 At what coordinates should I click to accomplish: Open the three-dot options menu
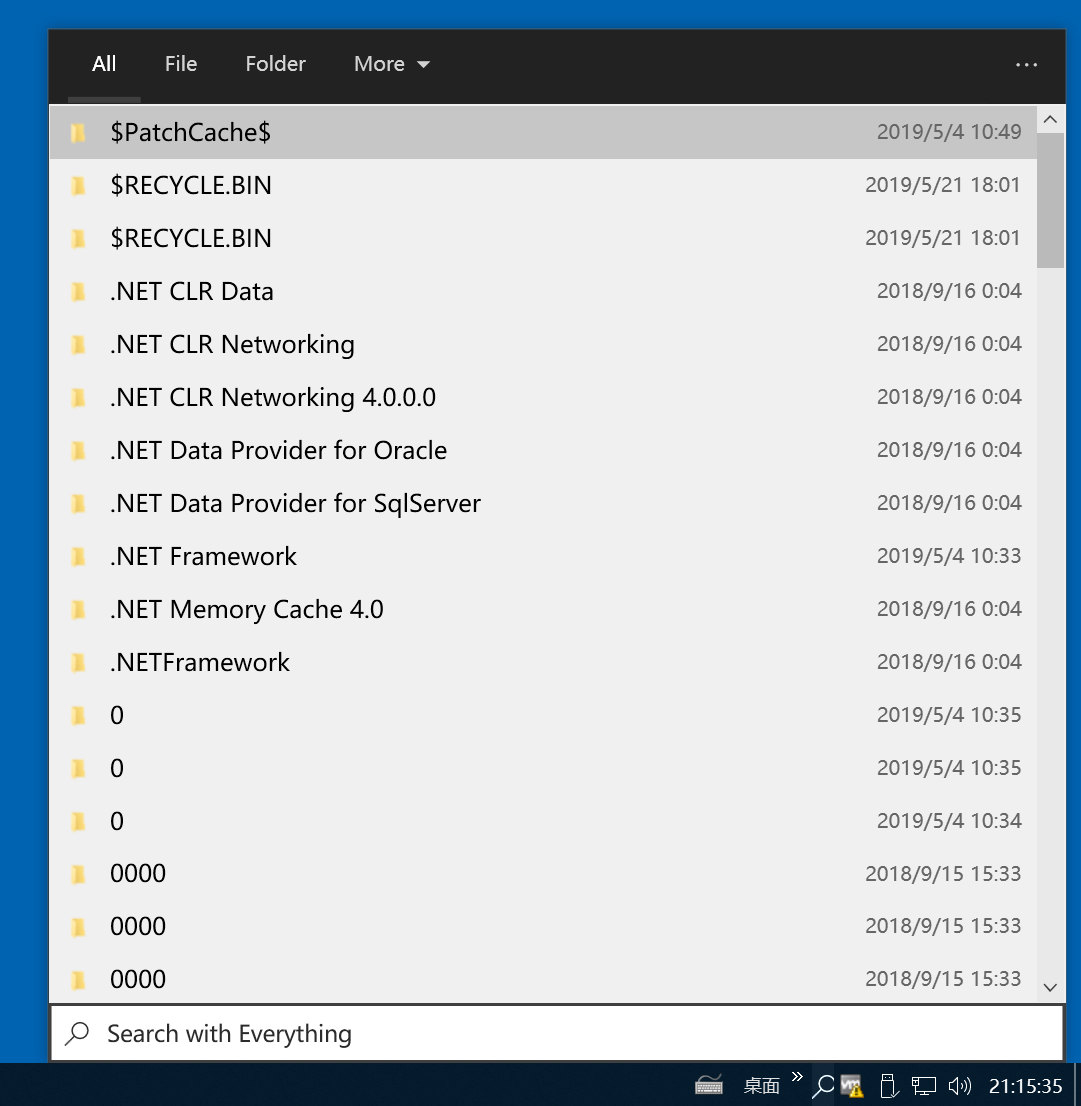(x=1026, y=65)
